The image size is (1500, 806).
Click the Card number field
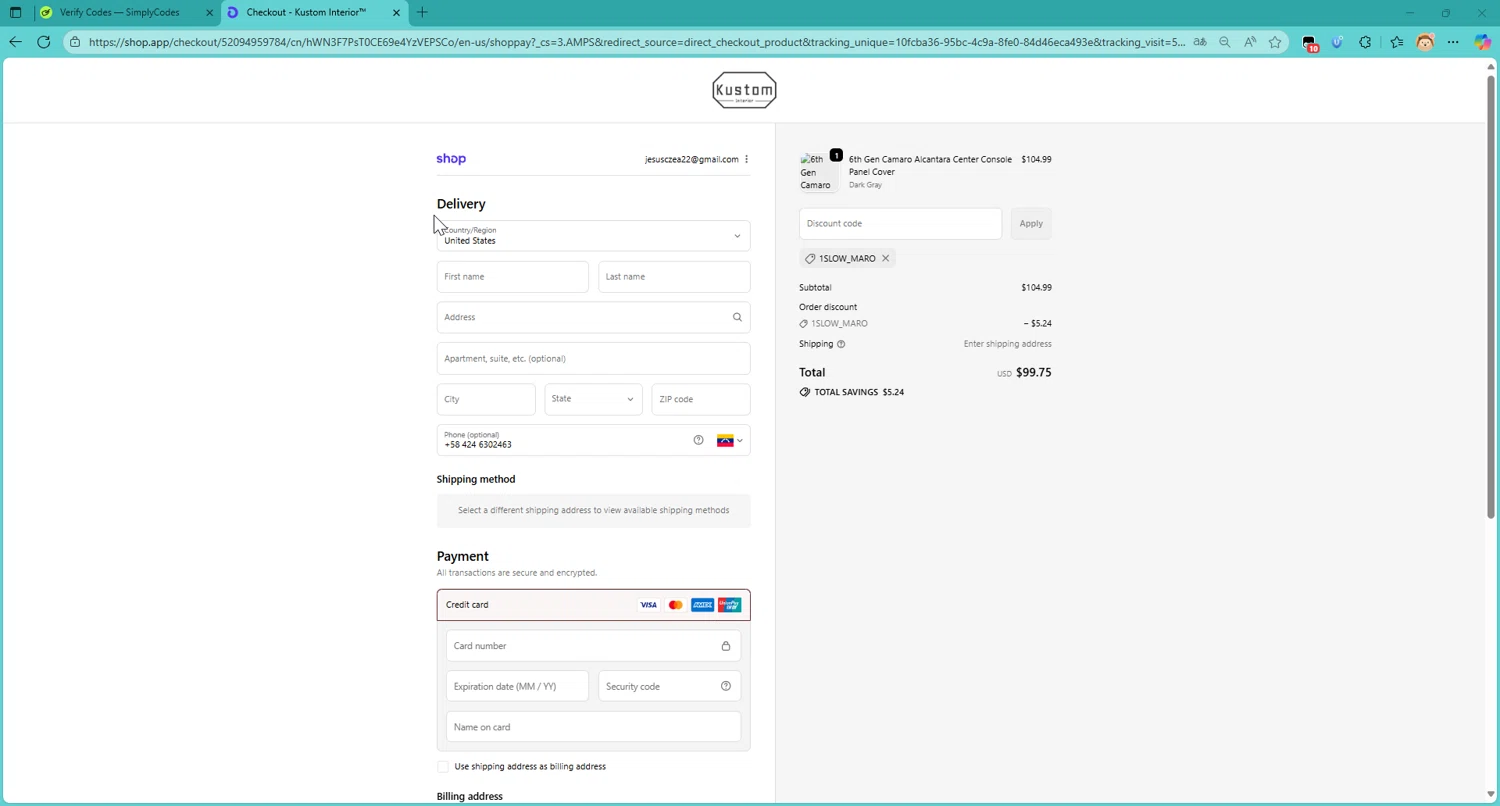coord(593,646)
